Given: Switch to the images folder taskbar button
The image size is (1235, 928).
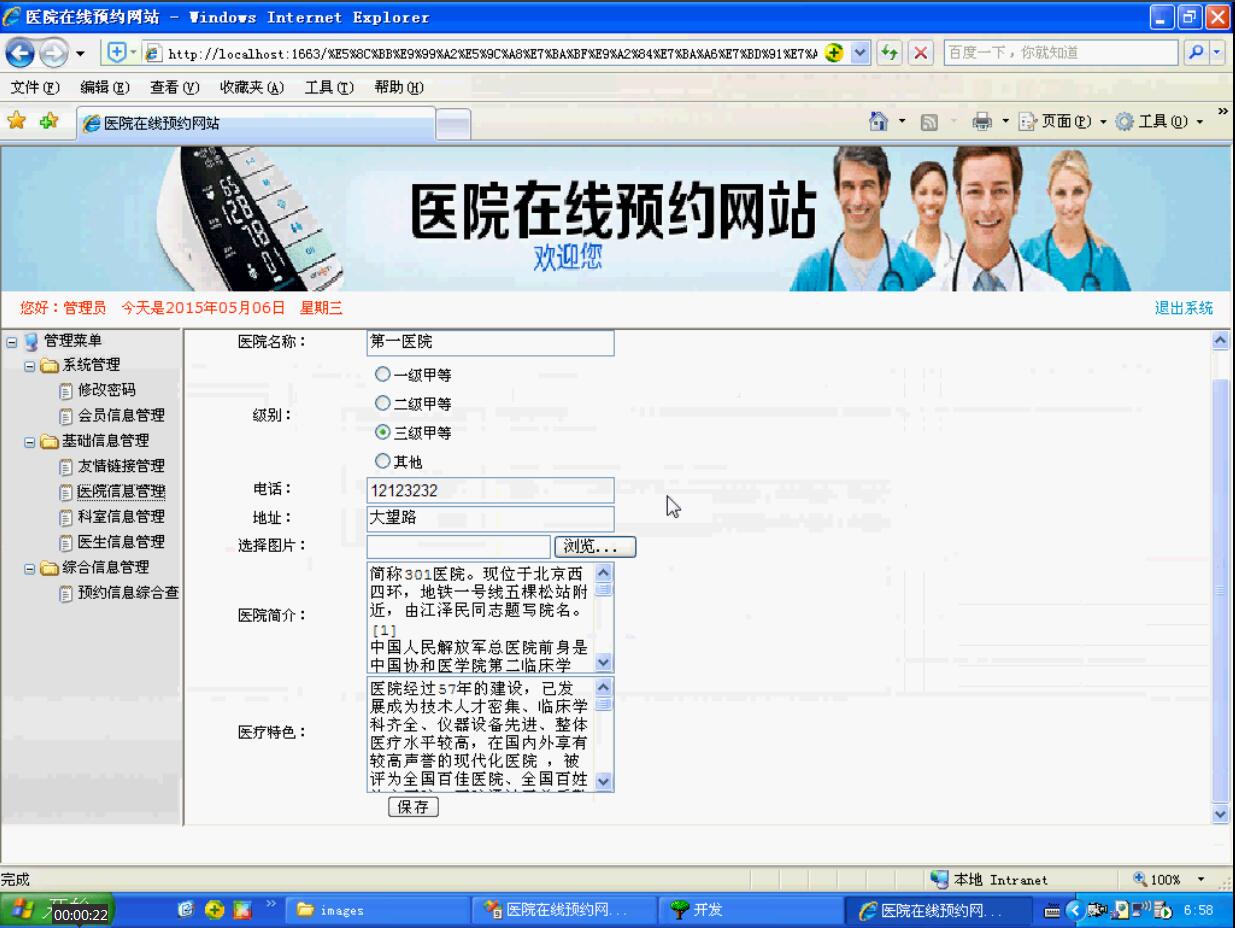Looking at the screenshot, I should 376,910.
